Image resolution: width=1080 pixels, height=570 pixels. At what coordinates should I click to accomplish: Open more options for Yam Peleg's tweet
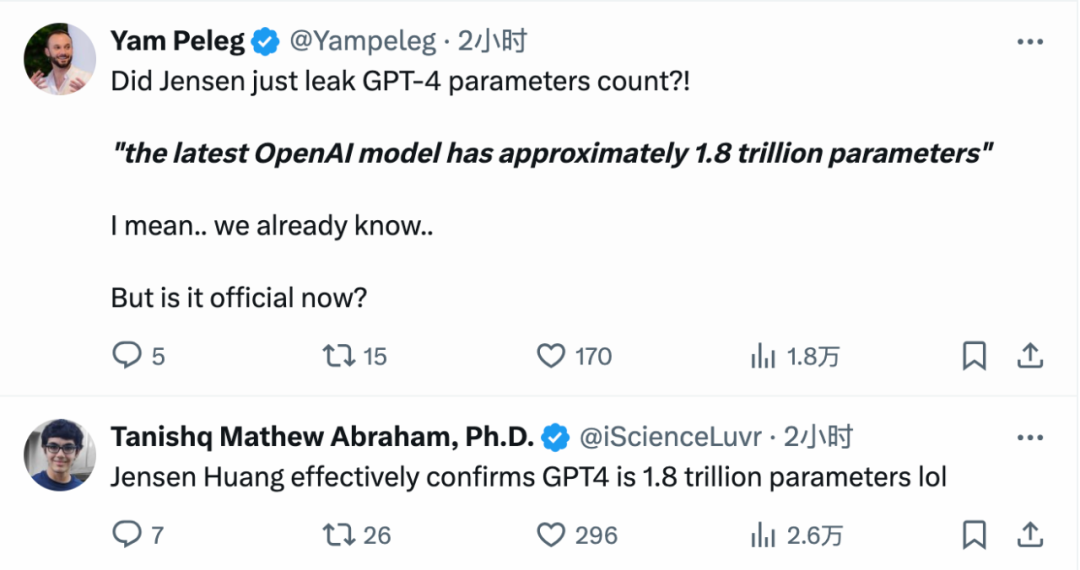click(1030, 42)
